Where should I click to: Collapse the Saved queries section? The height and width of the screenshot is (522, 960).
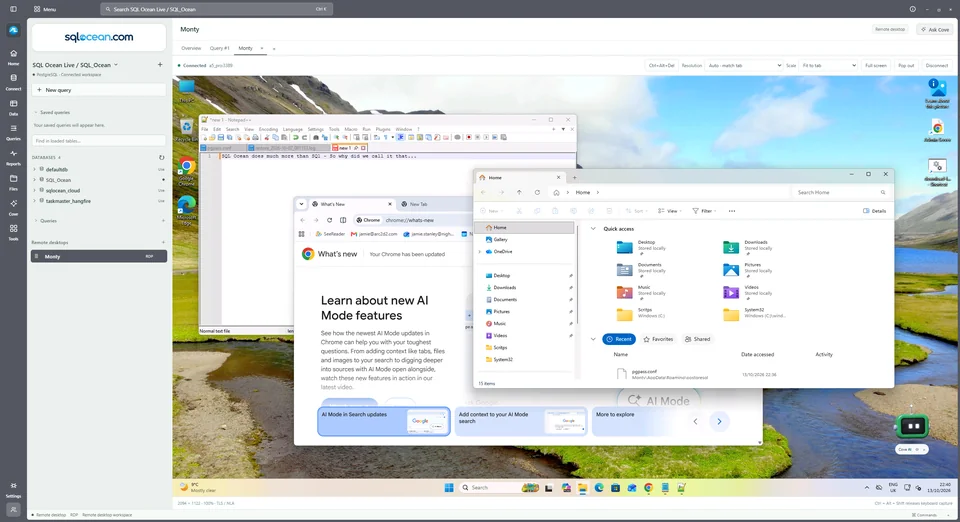coord(36,113)
